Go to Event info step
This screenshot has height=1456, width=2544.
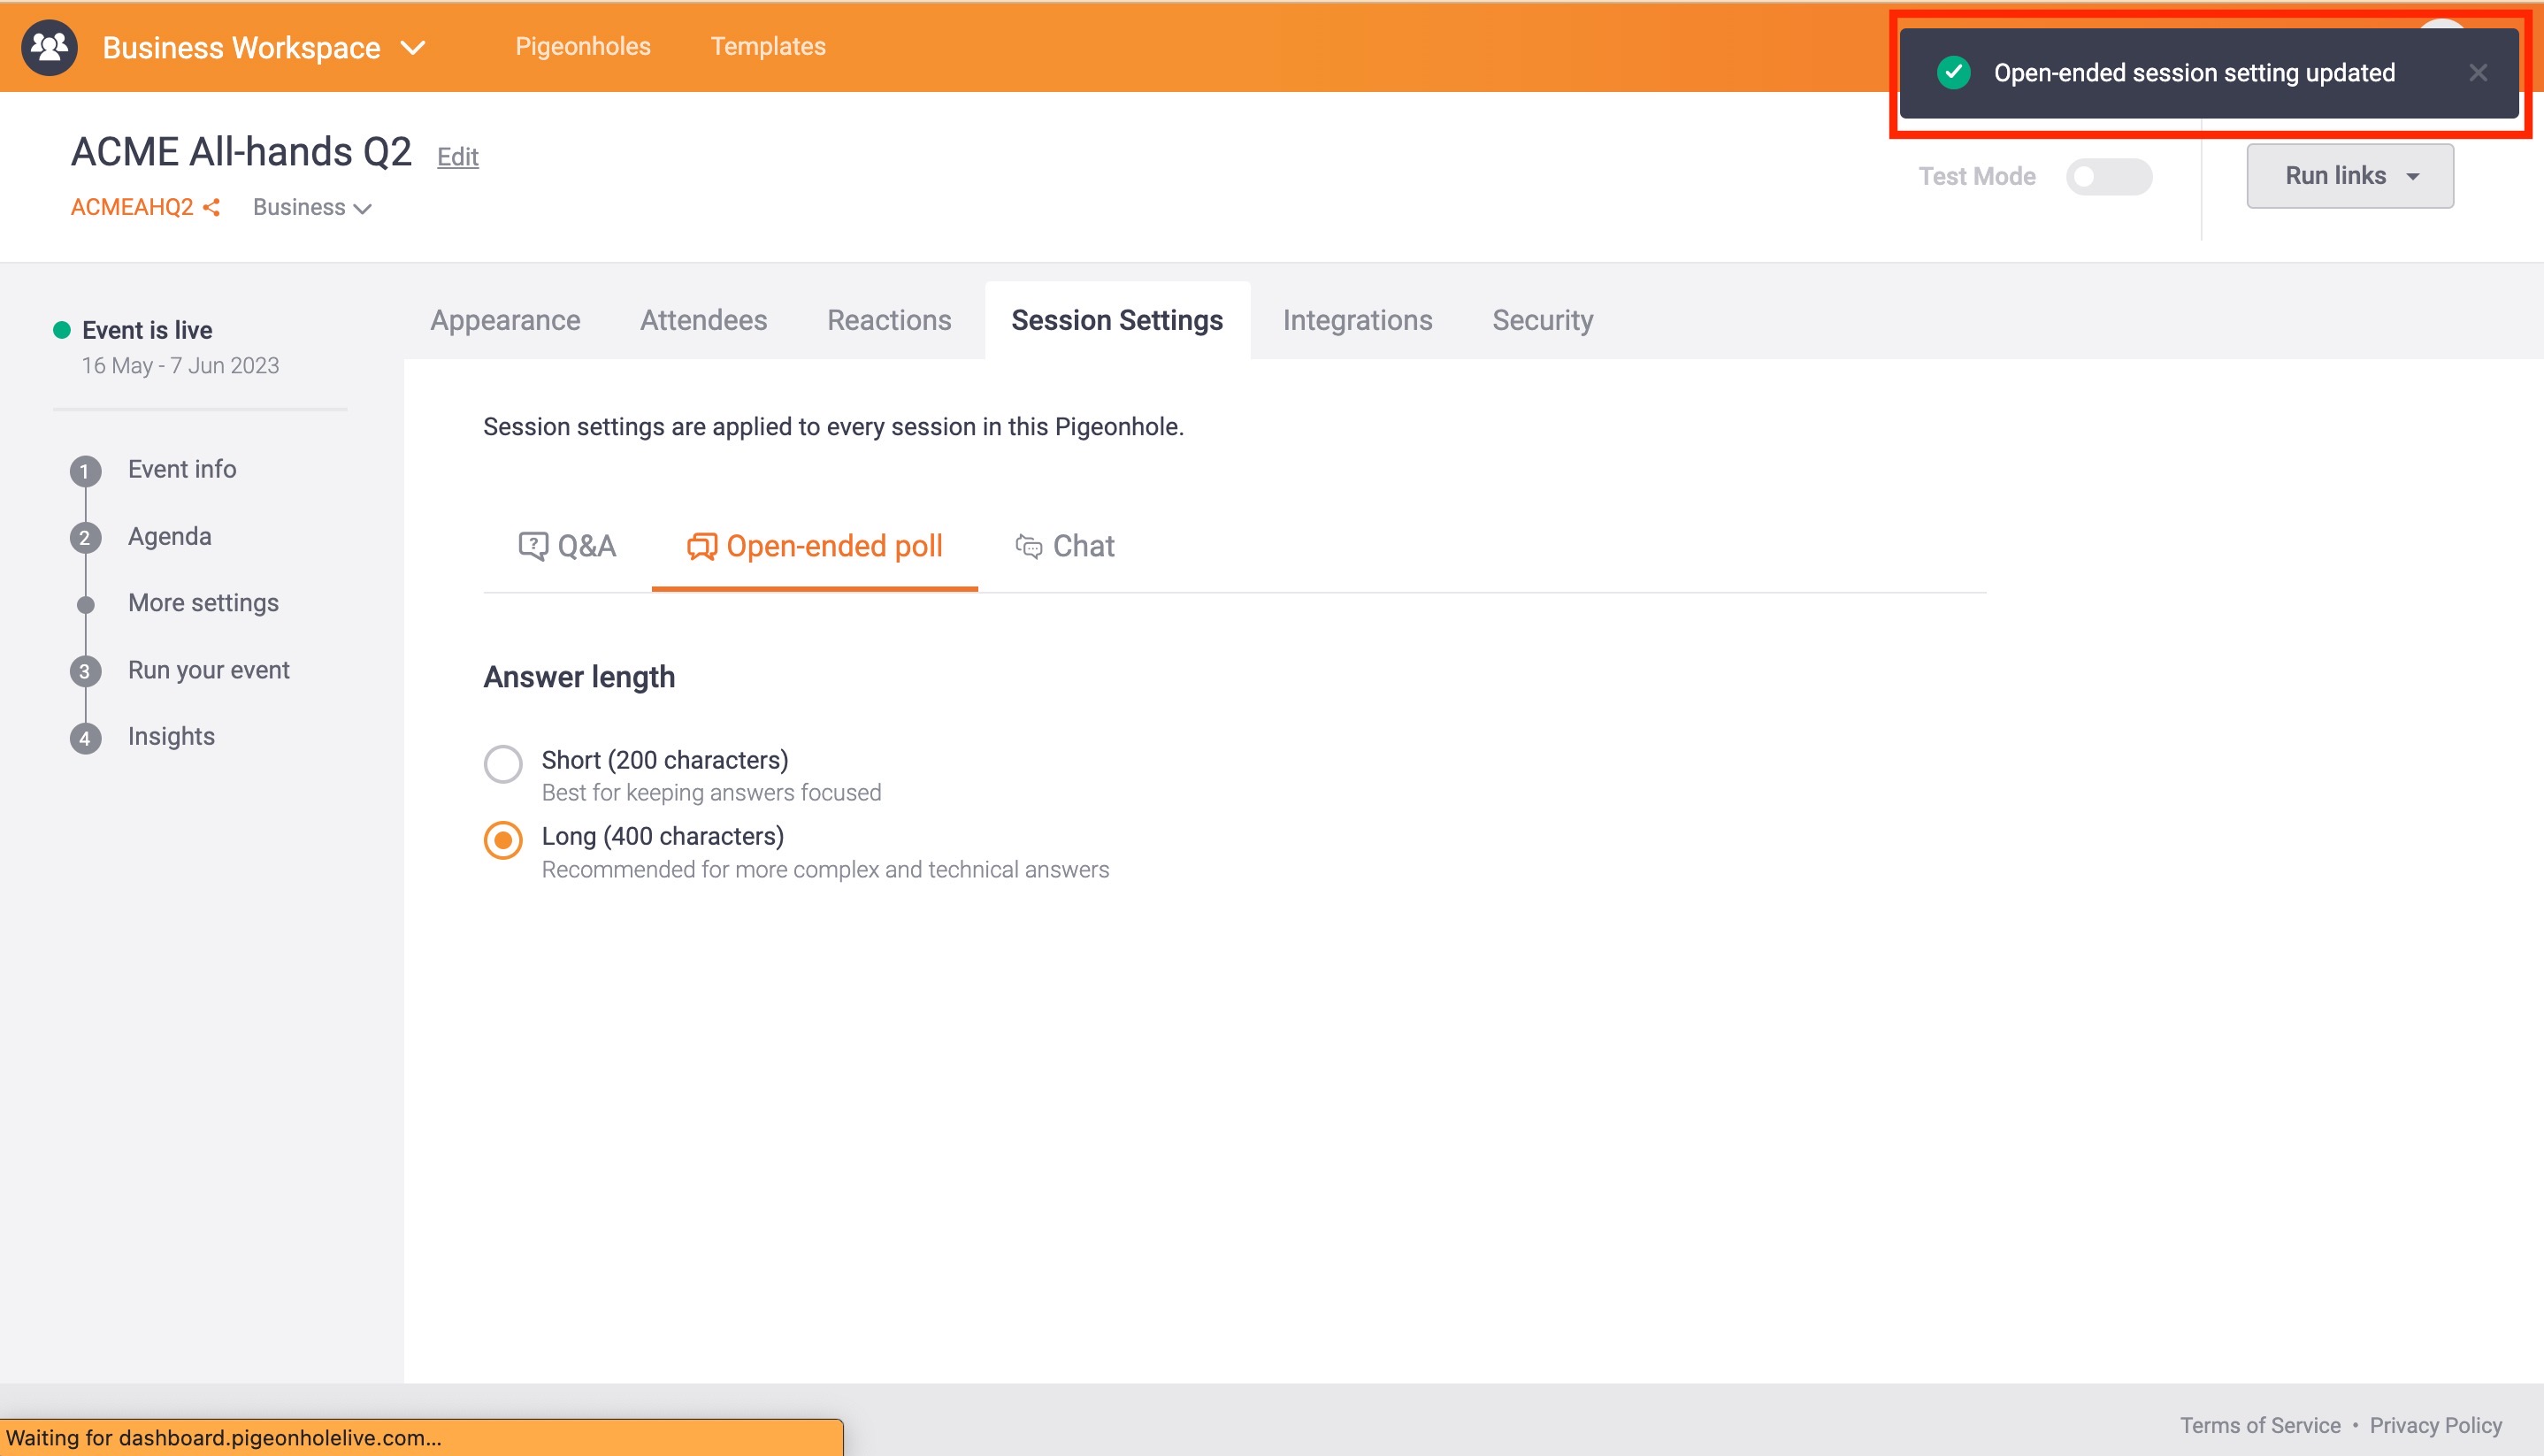tap(182, 469)
